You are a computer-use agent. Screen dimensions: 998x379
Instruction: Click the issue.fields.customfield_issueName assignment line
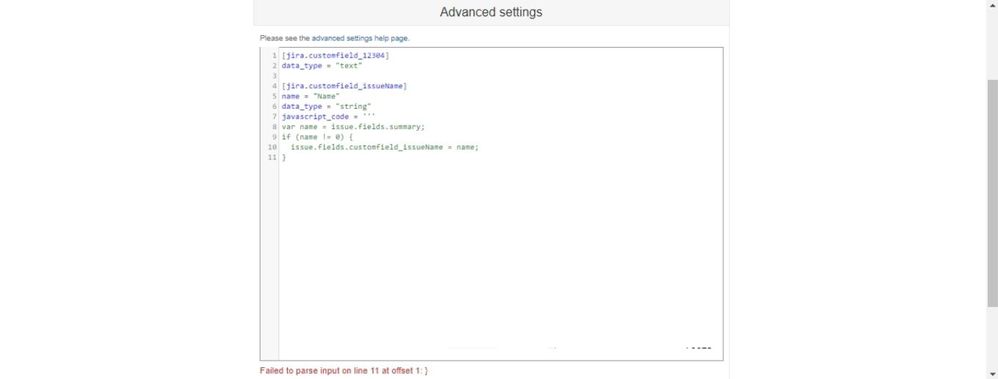coord(384,147)
